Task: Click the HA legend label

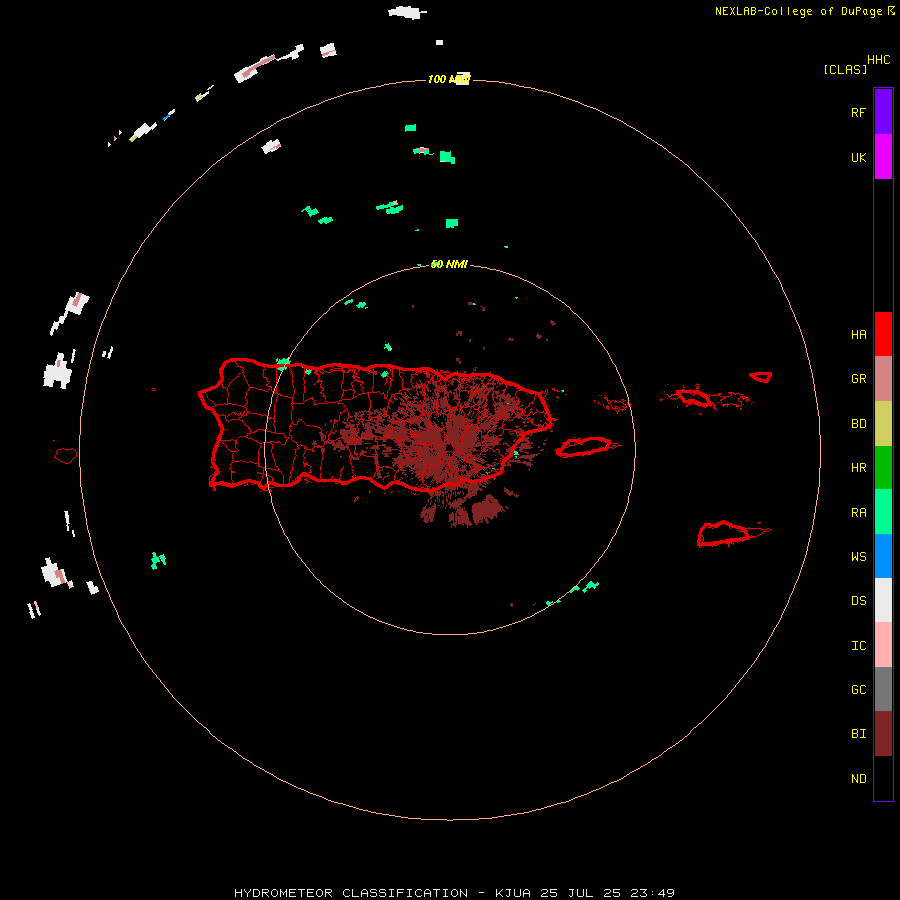Action: [858, 334]
